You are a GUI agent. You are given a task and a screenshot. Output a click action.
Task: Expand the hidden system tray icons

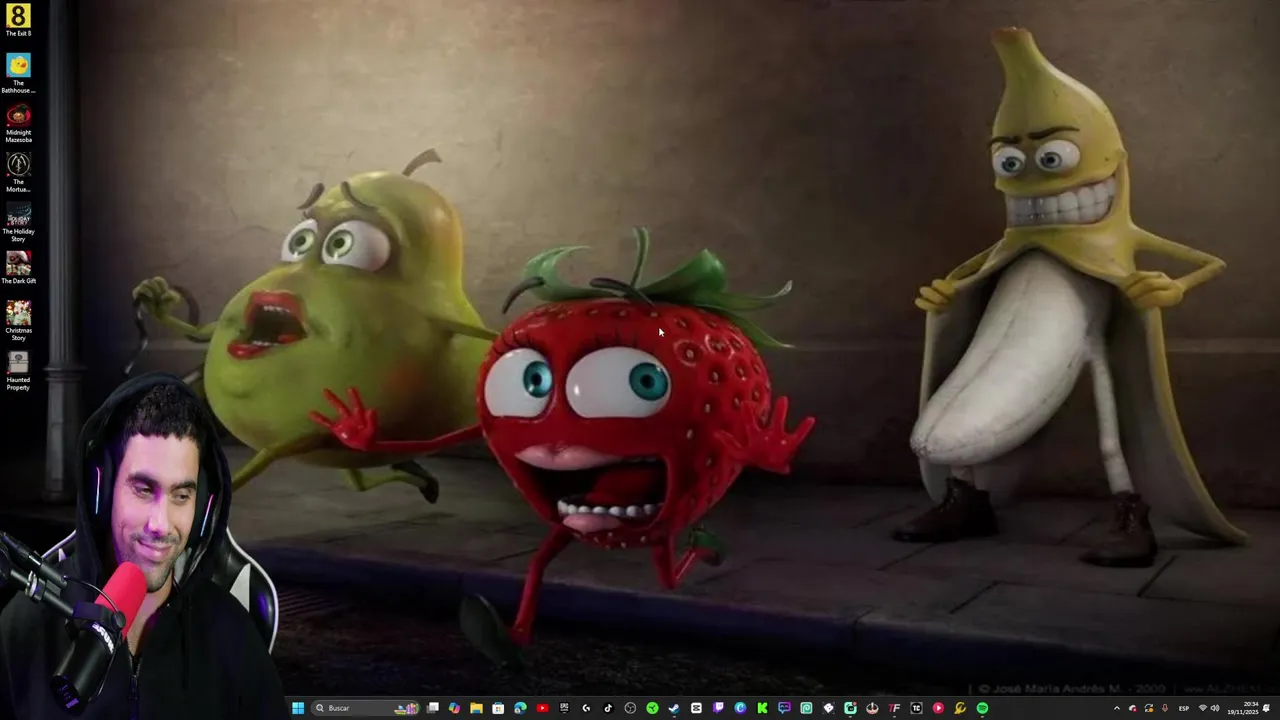click(1117, 708)
